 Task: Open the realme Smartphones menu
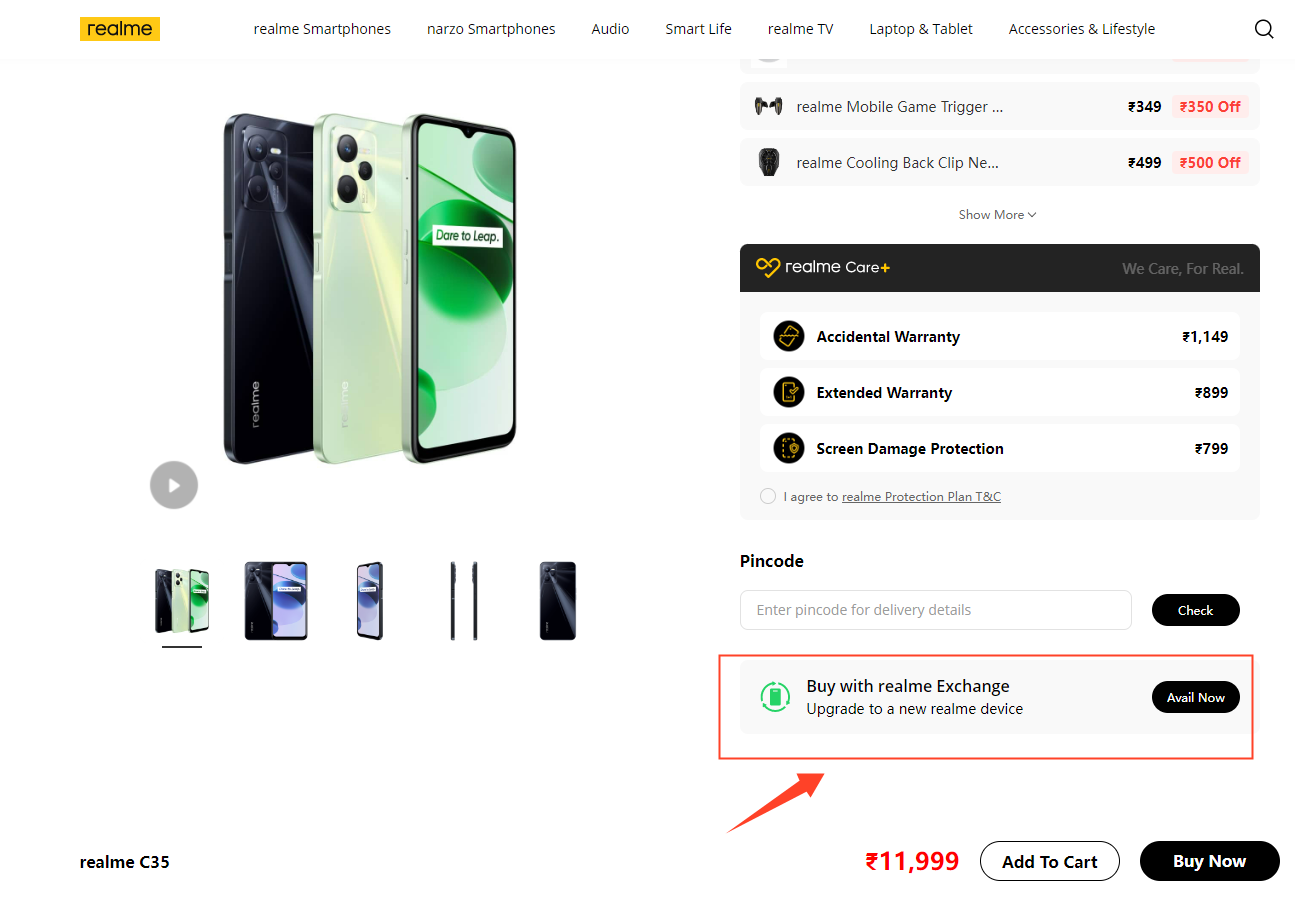point(322,29)
